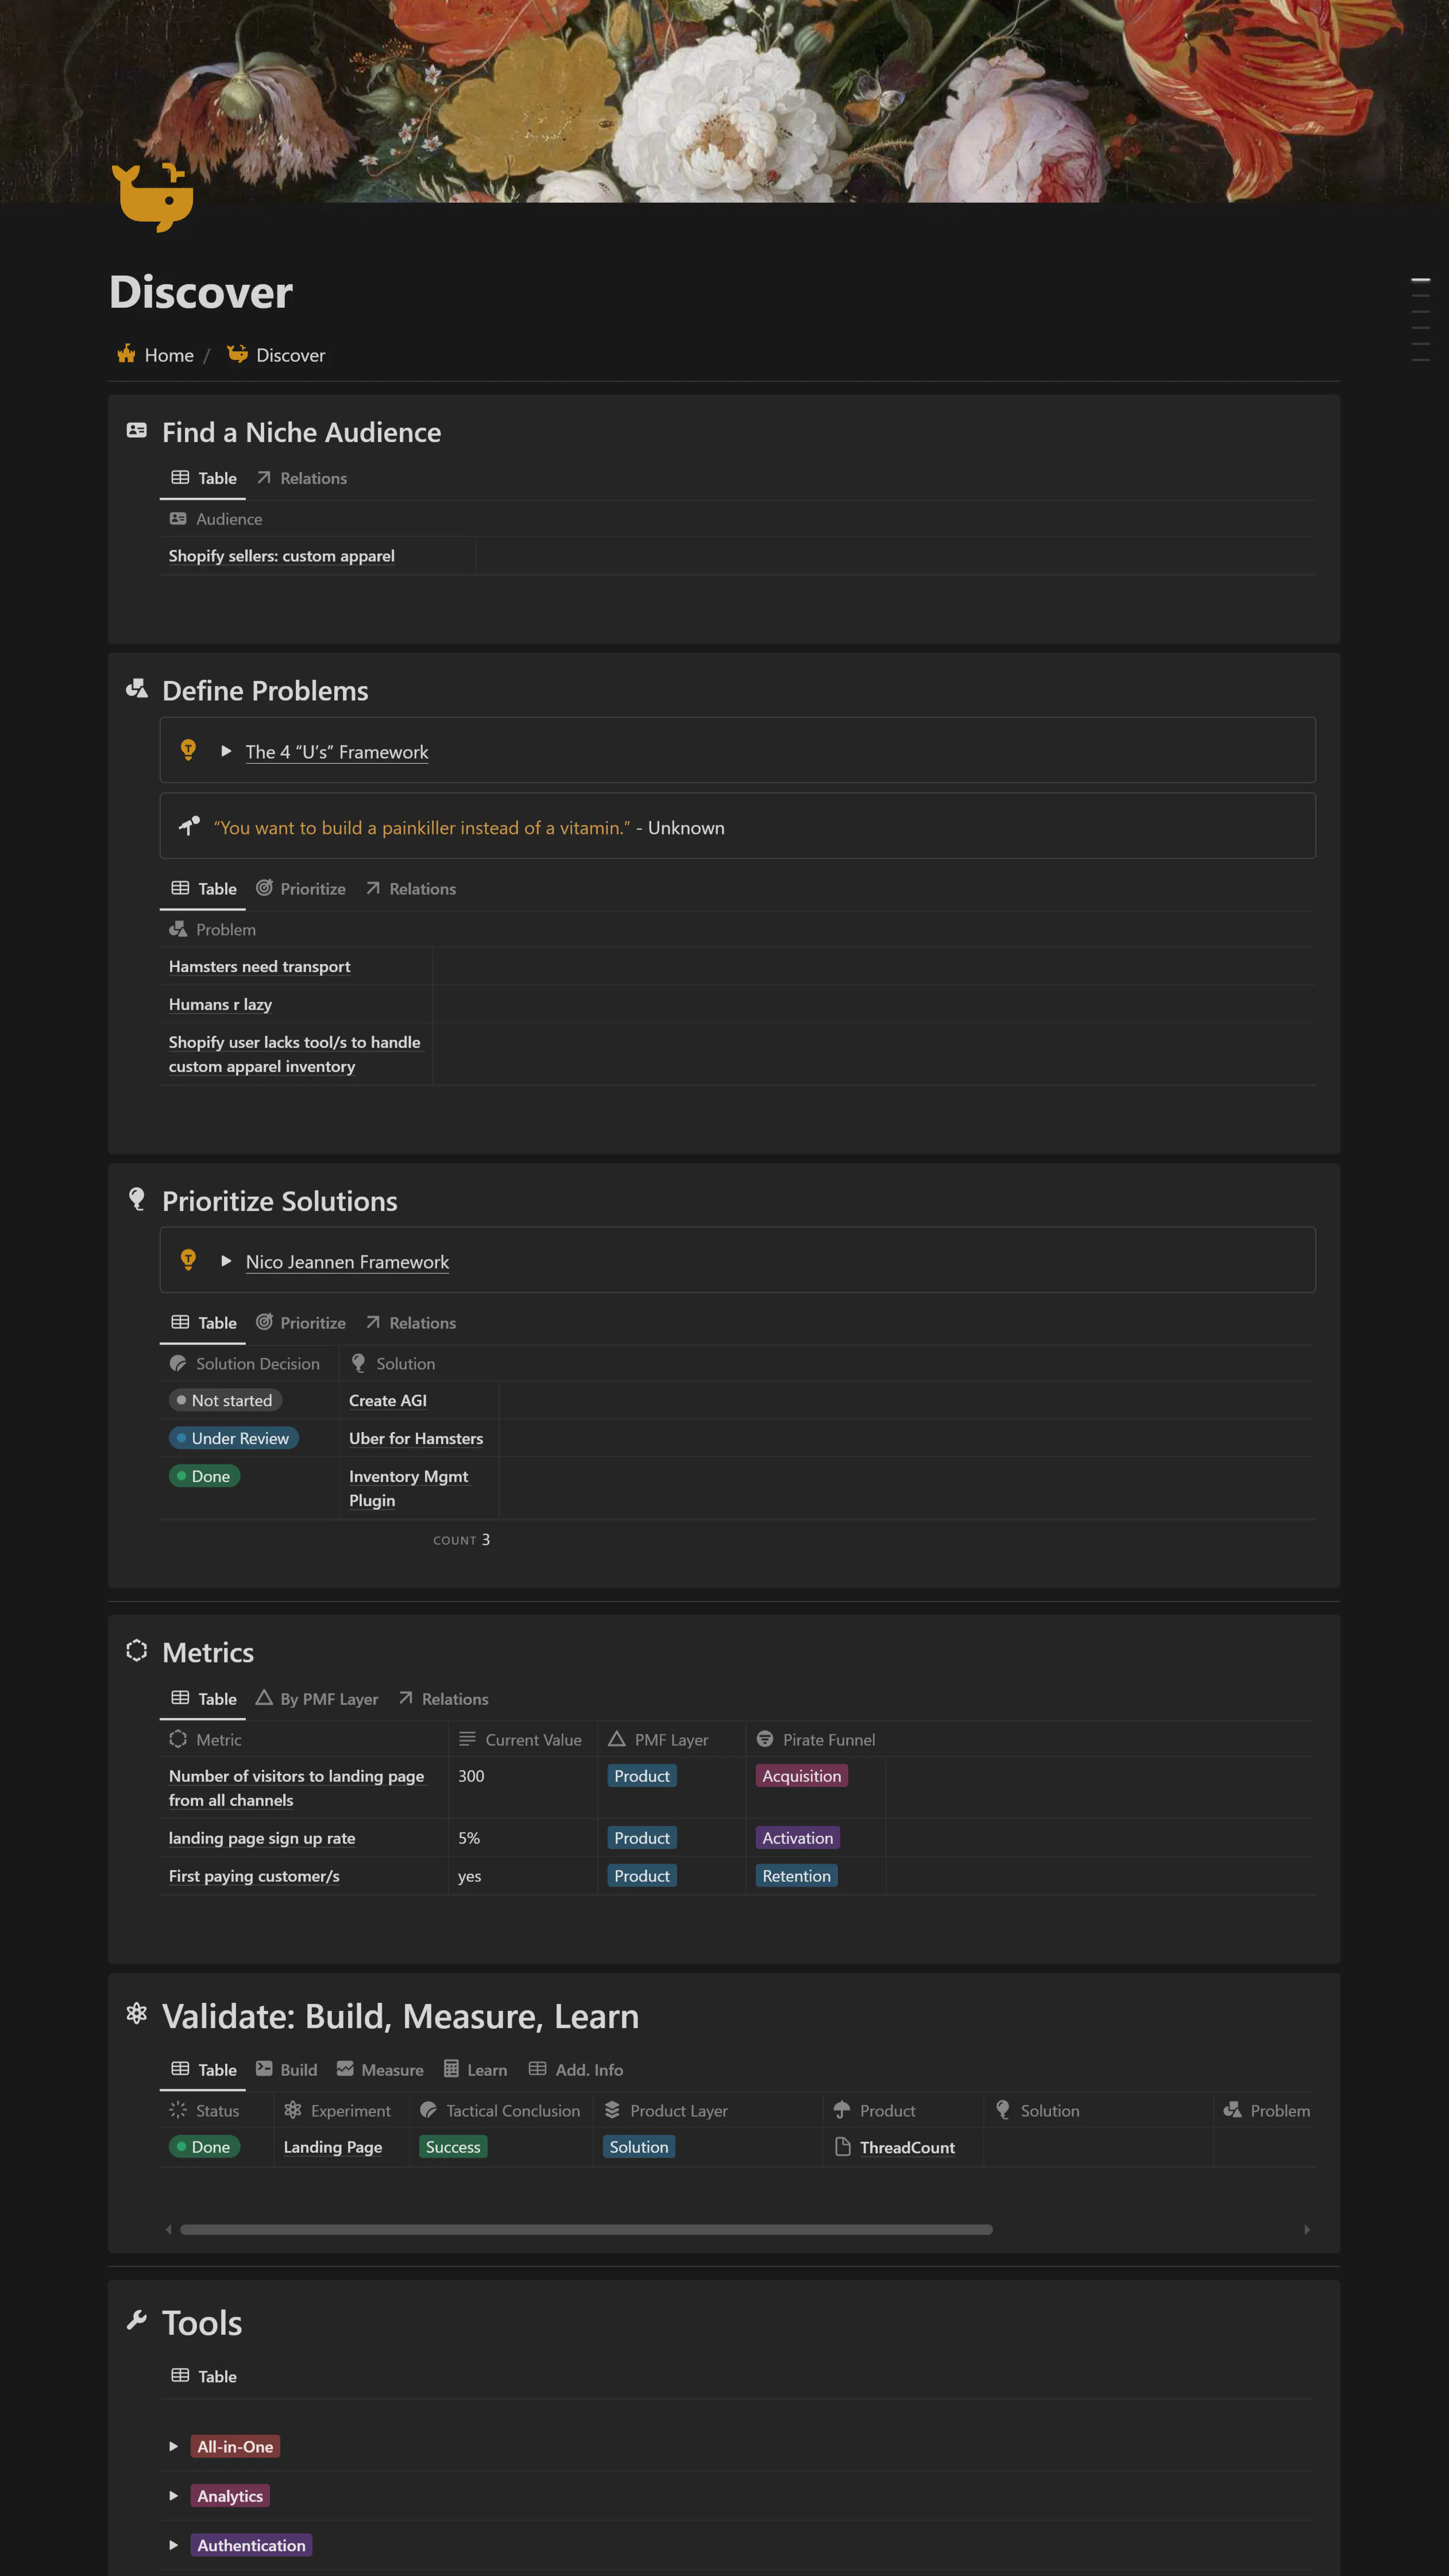Switch to Measure tab in Validate
The height and width of the screenshot is (2576, 1449).
(x=380, y=2069)
